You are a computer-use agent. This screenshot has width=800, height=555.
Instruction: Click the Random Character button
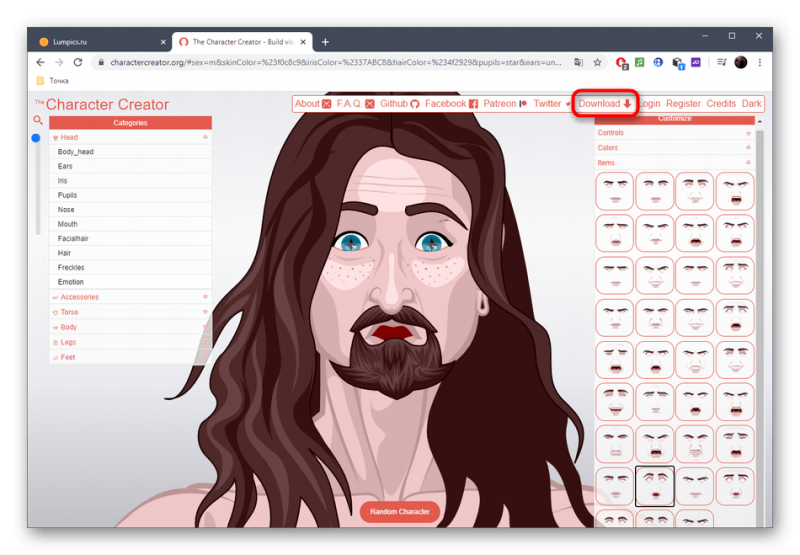pyautogui.click(x=399, y=512)
